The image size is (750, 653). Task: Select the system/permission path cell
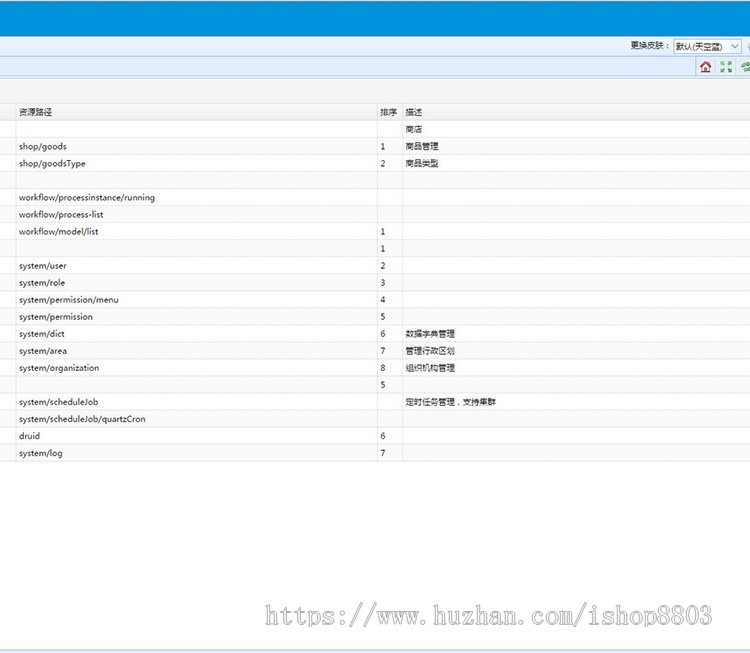pyautogui.click(x=197, y=317)
